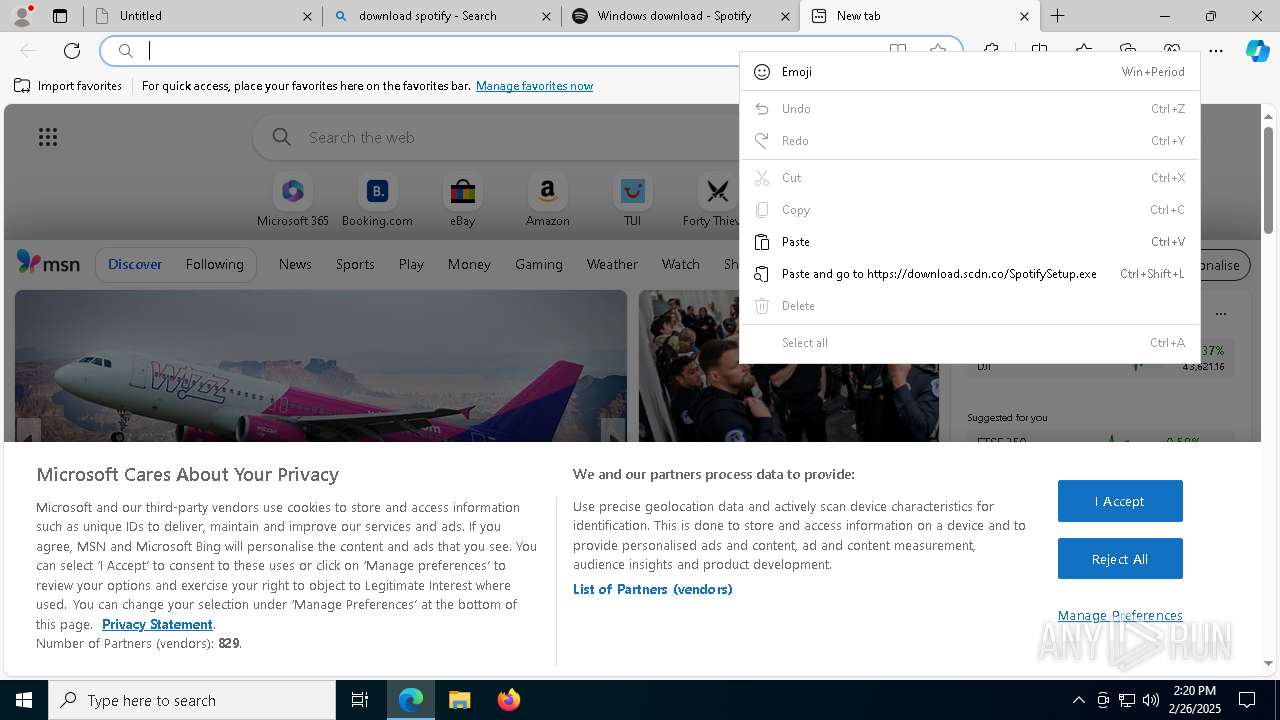This screenshot has width=1280, height=720.
Task: Click Reject All privacy button
Action: point(1120,559)
